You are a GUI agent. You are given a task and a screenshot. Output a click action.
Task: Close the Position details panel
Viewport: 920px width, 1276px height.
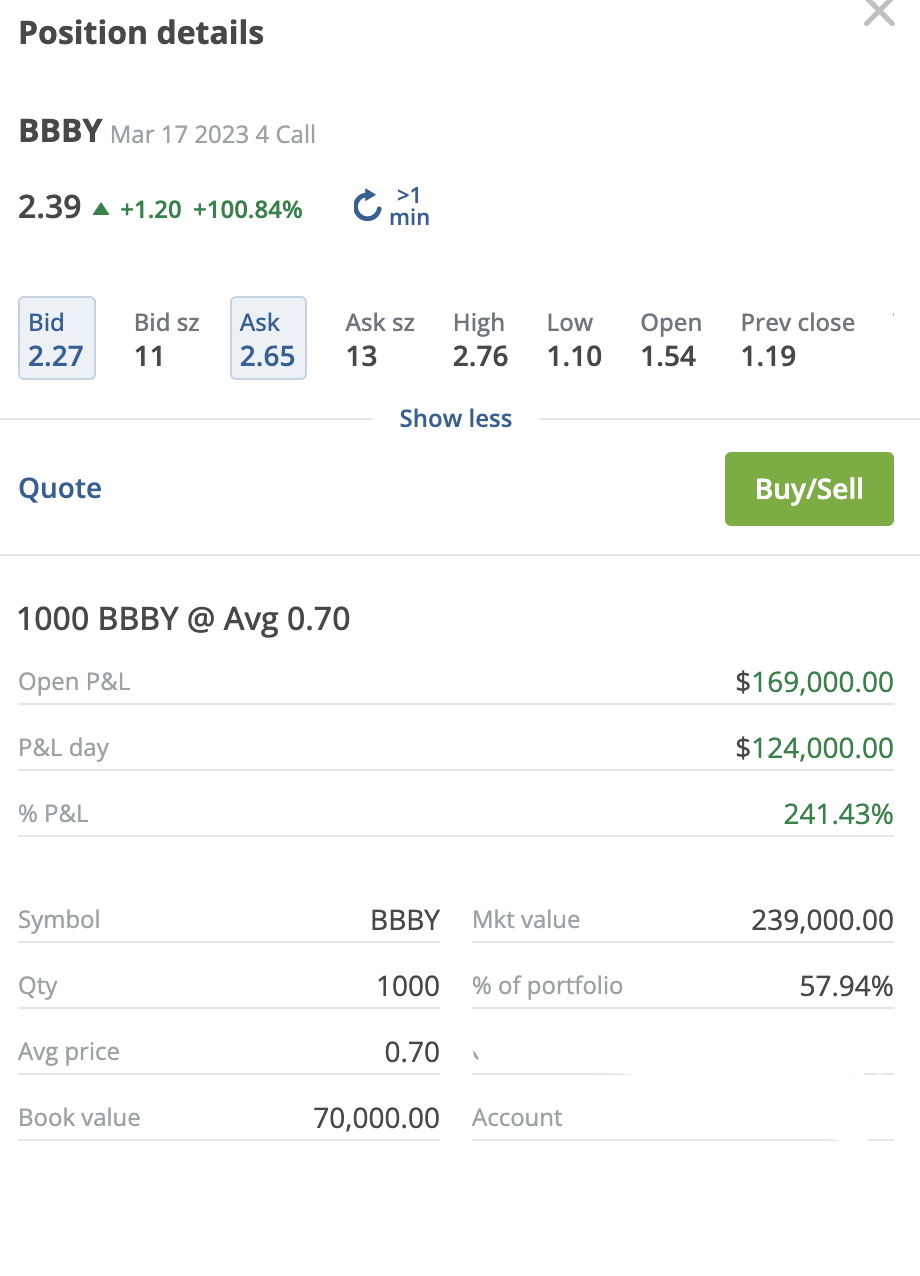pyautogui.click(x=878, y=13)
